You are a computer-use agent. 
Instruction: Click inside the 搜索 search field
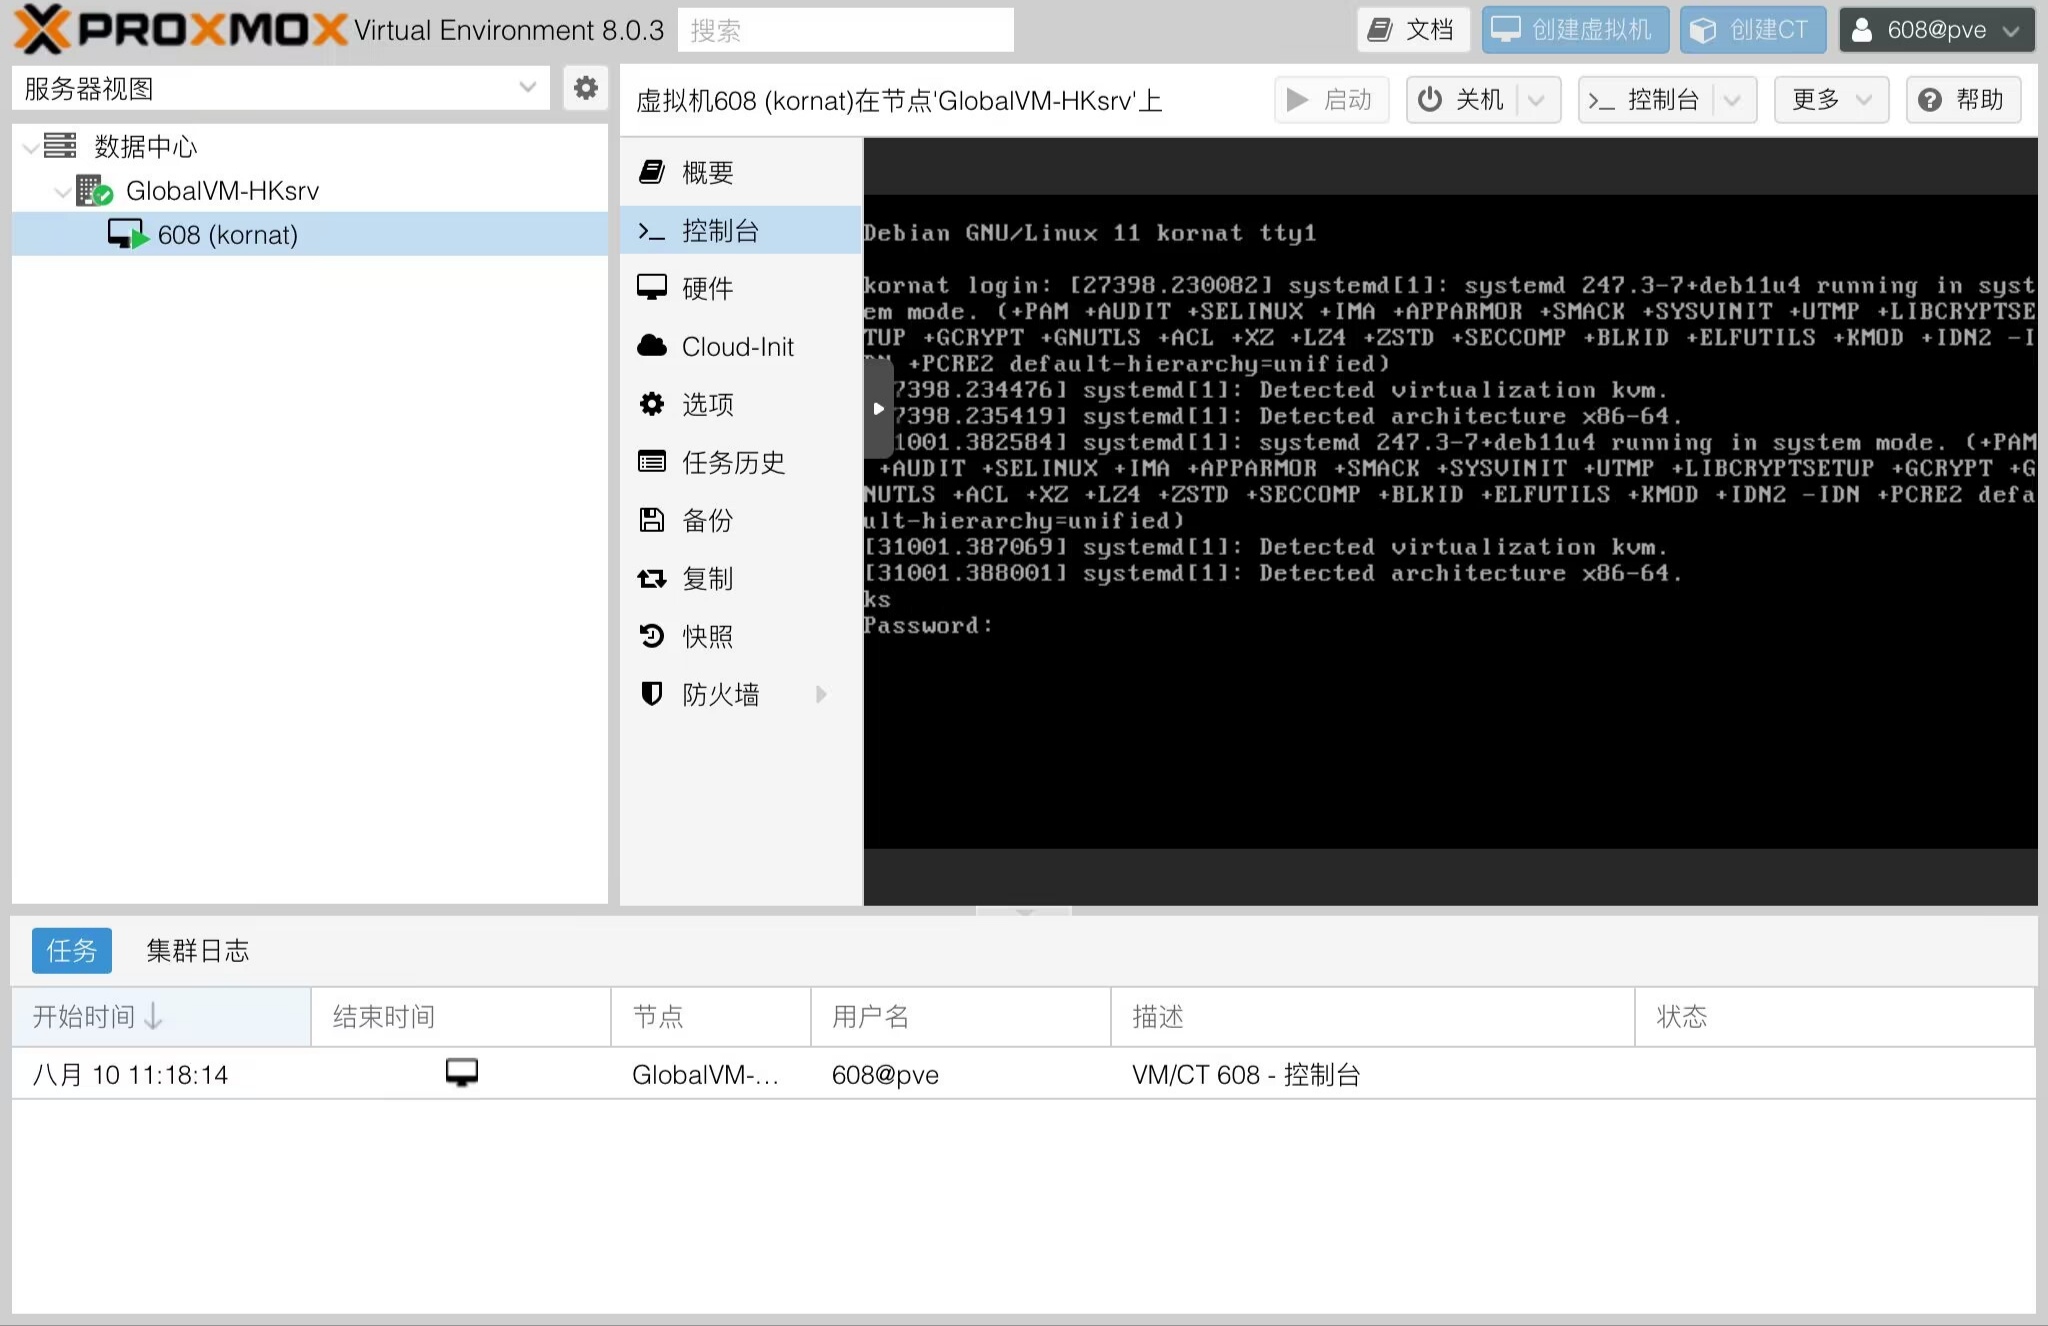[x=846, y=29]
